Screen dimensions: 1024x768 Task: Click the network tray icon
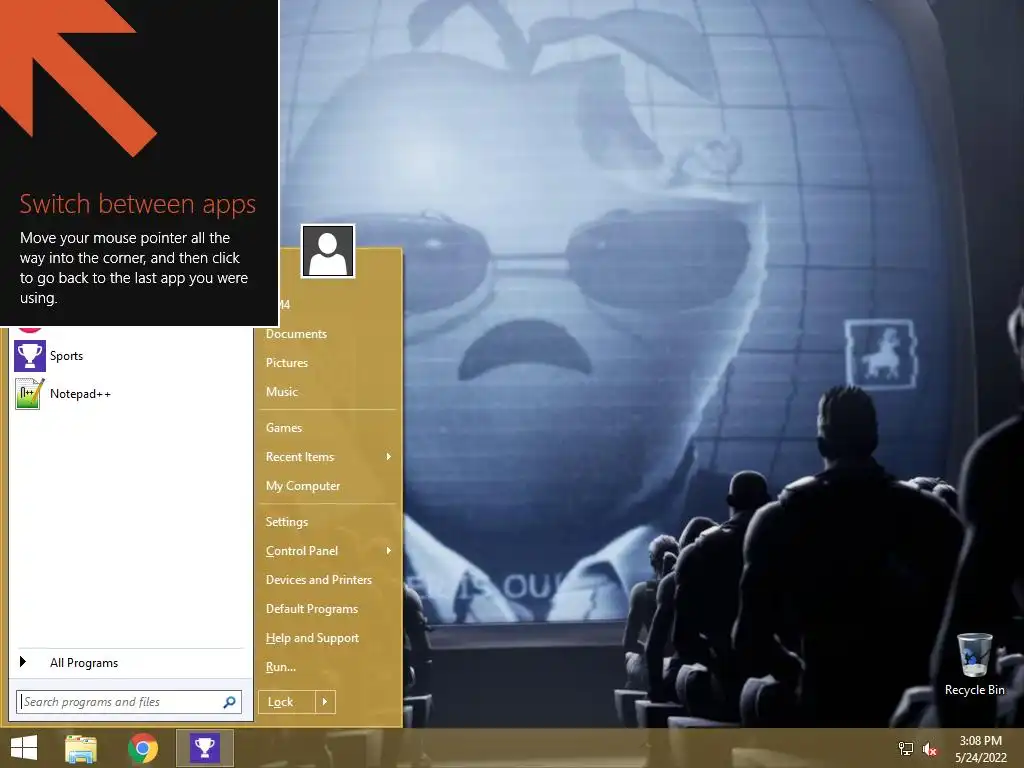click(906, 749)
